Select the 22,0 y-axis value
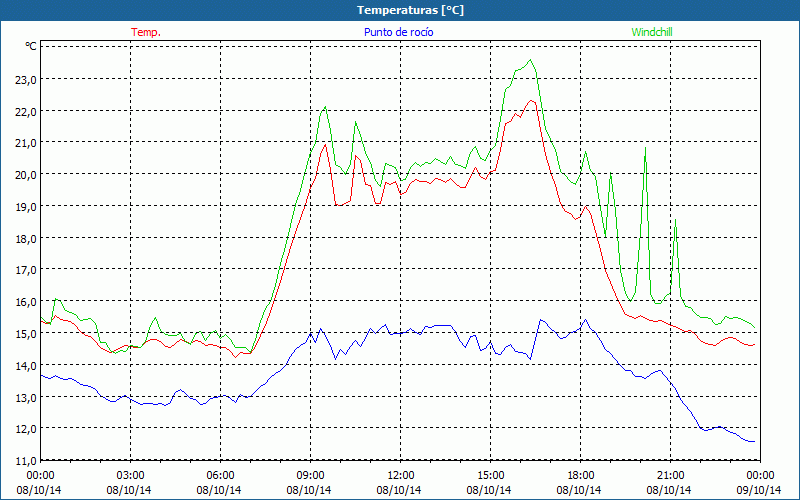This screenshot has height=500, width=800. pos(26,111)
